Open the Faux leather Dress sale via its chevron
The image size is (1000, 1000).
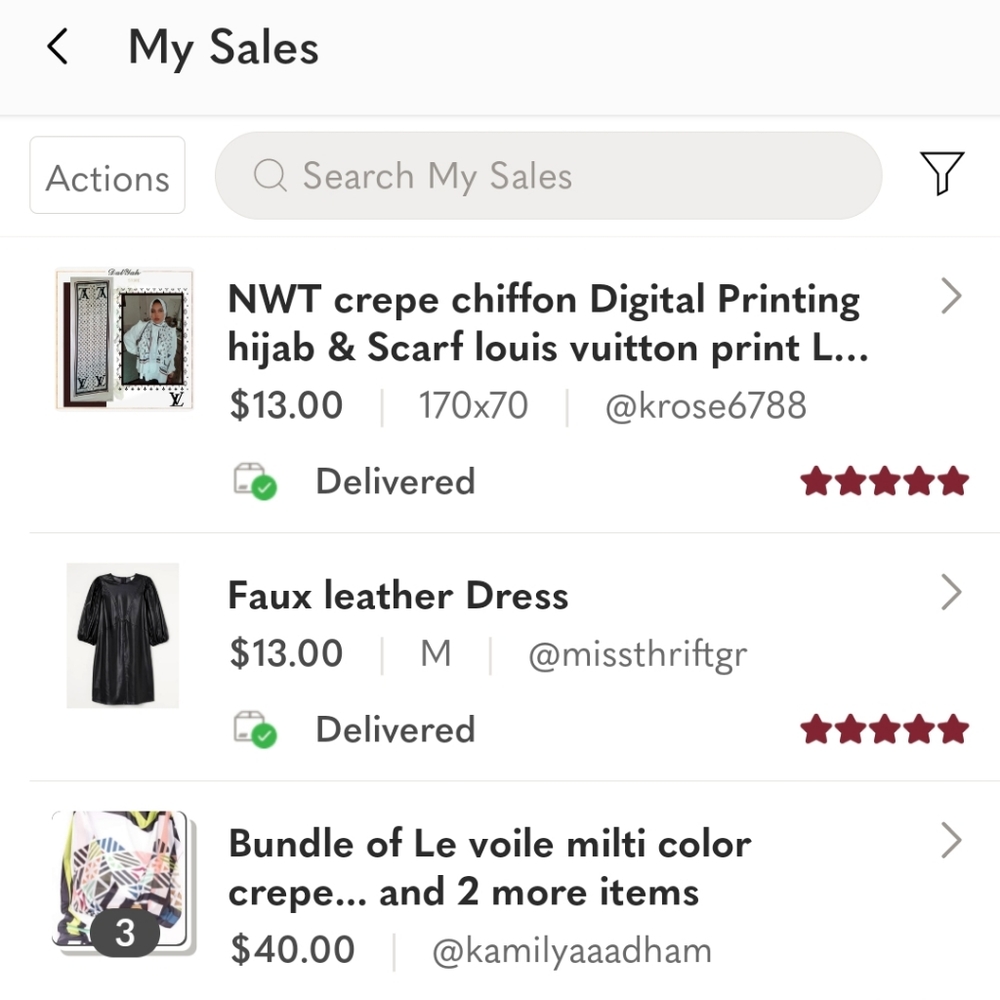pos(950,592)
